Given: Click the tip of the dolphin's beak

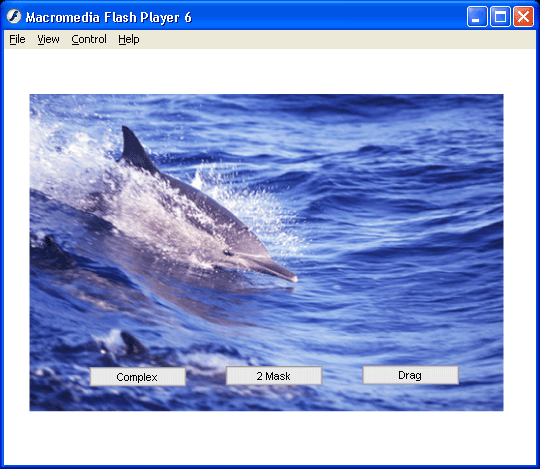Looking at the screenshot, I should (x=293, y=278).
